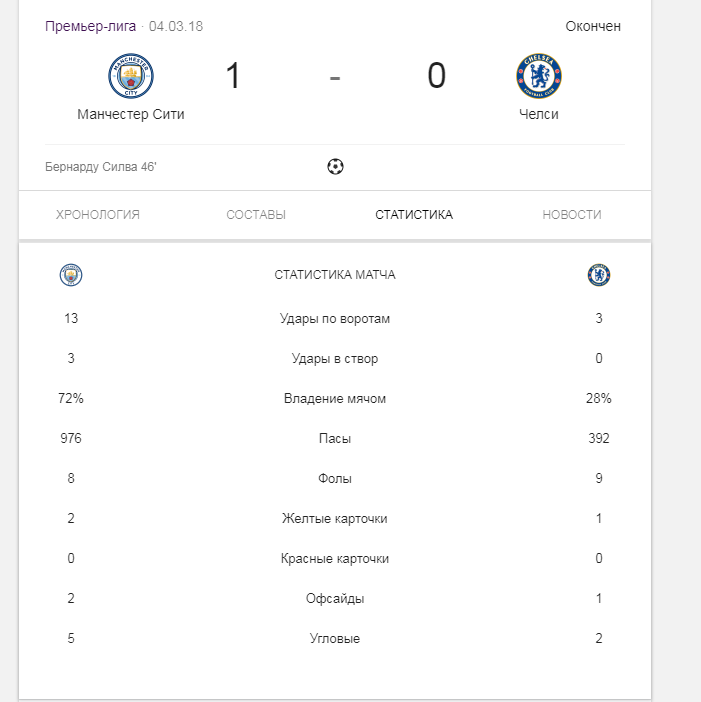Click the Манчестер Сити team name
Screen dimensions: 701x702
[131, 114]
